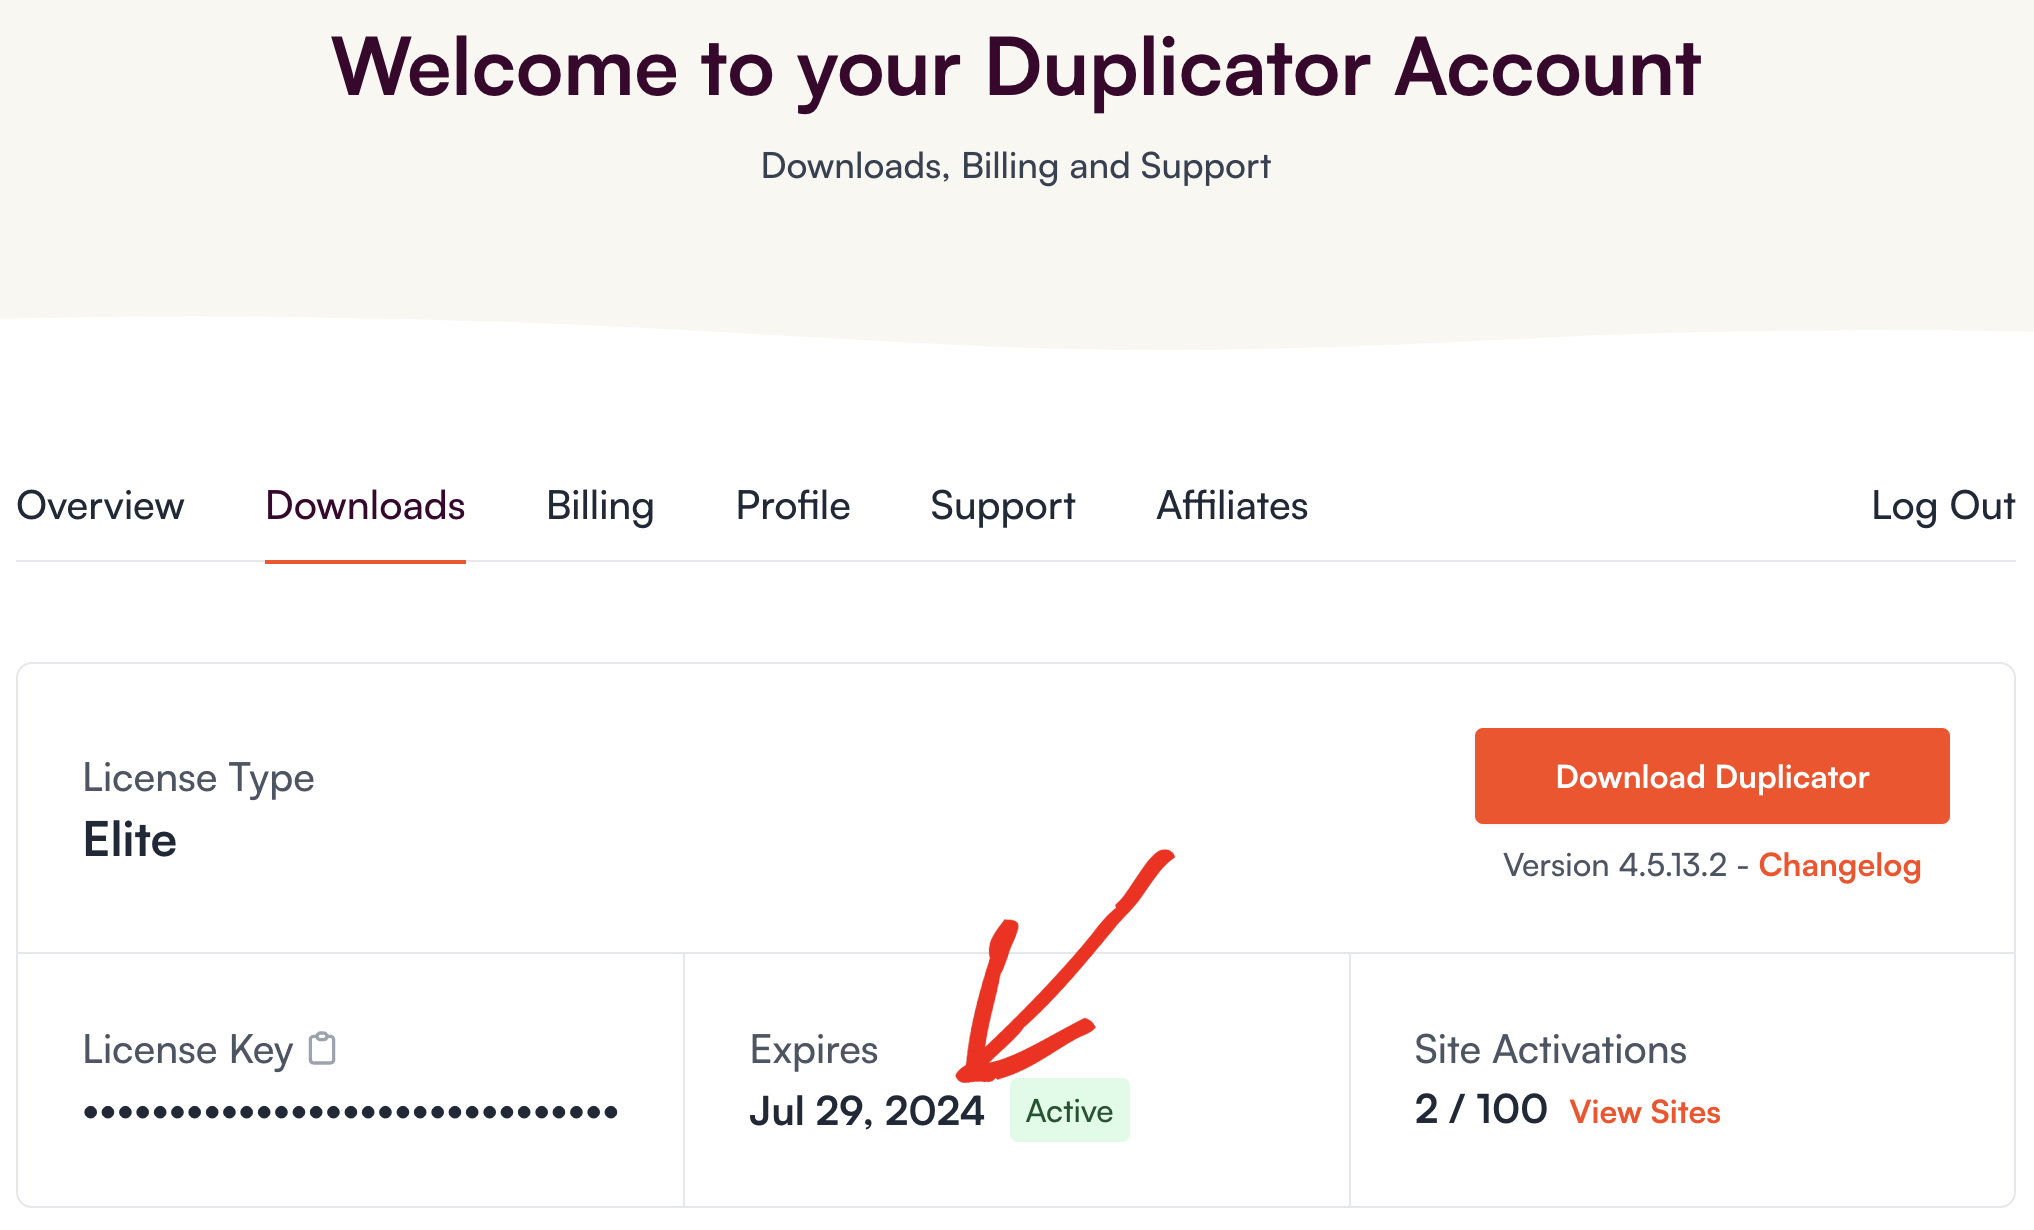The width and height of the screenshot is (2034, 1230).
Task: Click the Site Activations label
Action: [x=1551, y=1050]
